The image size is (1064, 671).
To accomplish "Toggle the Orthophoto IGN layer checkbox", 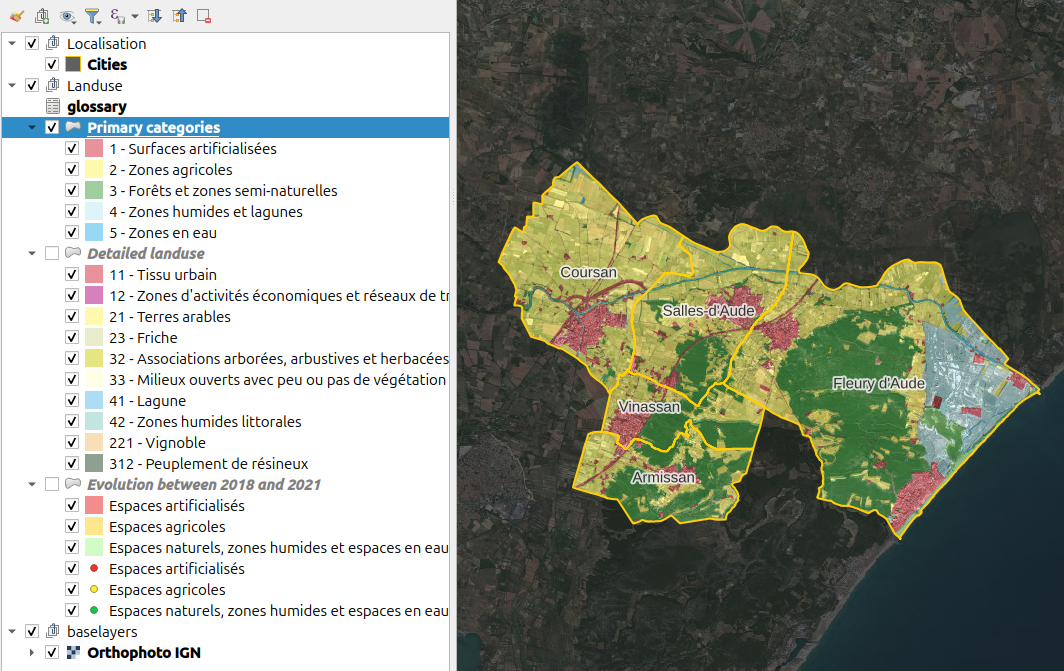I will coord(52,653).
